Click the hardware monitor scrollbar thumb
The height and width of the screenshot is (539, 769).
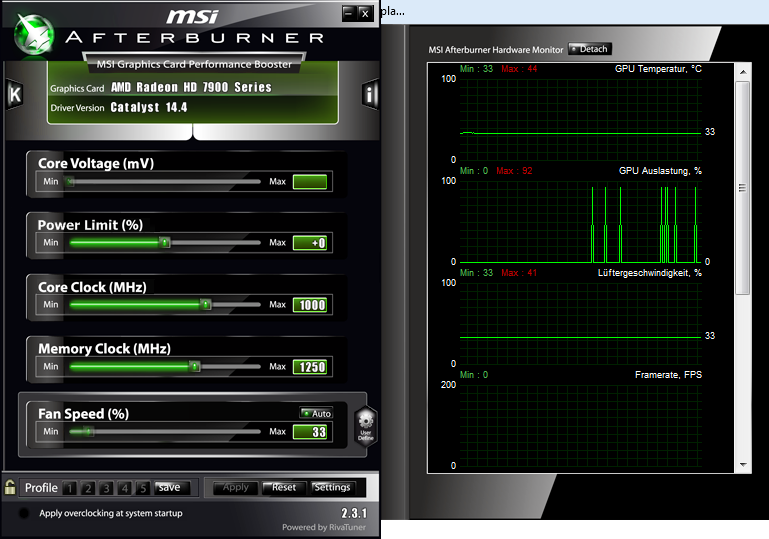pyautogui.click(x=743, y=188)
